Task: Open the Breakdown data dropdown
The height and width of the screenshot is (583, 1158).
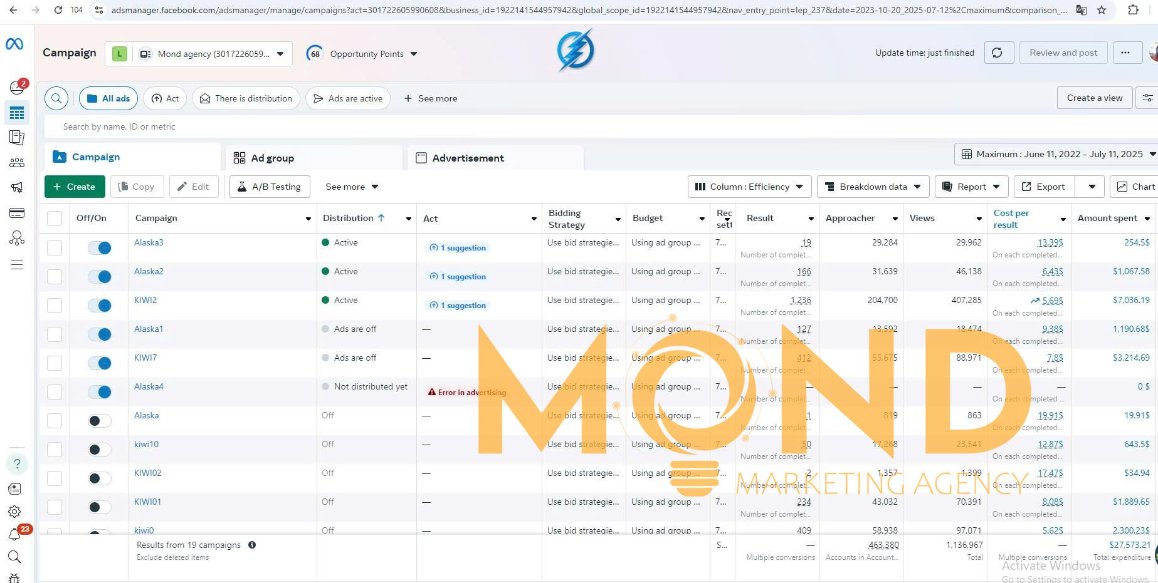Action: point(873,187)
